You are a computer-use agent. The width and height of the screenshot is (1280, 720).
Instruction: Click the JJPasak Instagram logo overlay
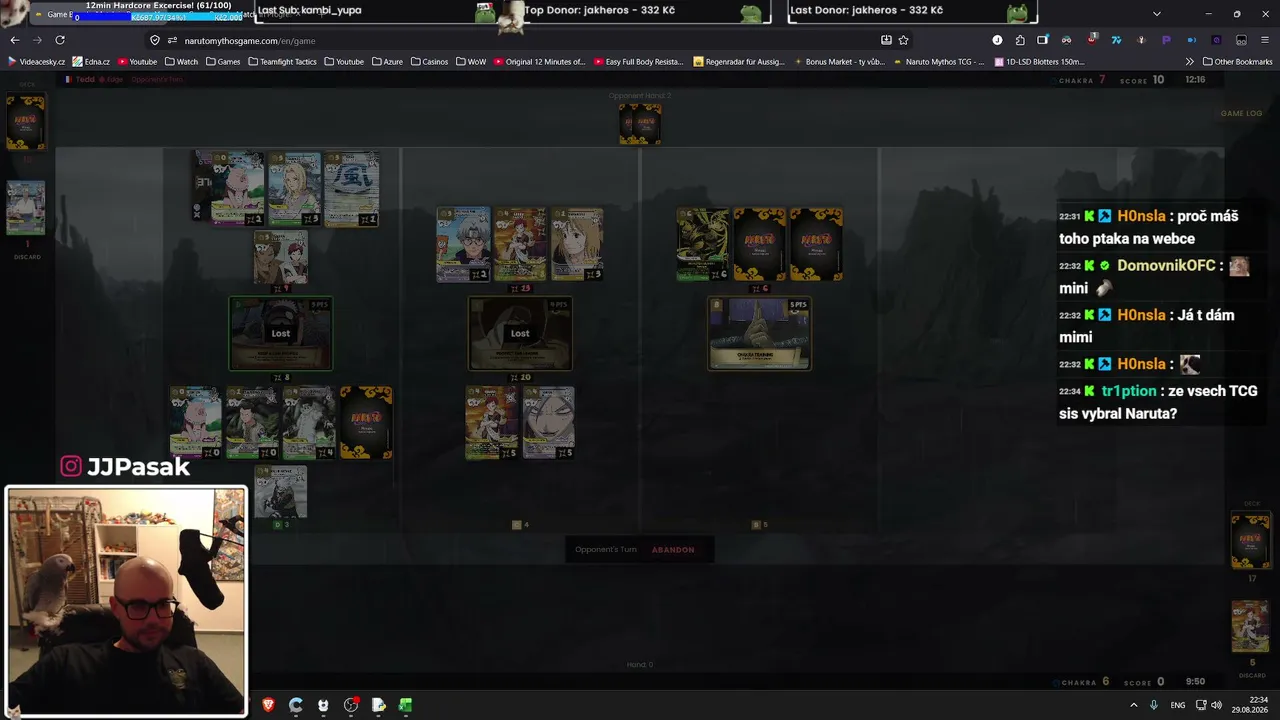pyautogui.click(x=71, y=466)
